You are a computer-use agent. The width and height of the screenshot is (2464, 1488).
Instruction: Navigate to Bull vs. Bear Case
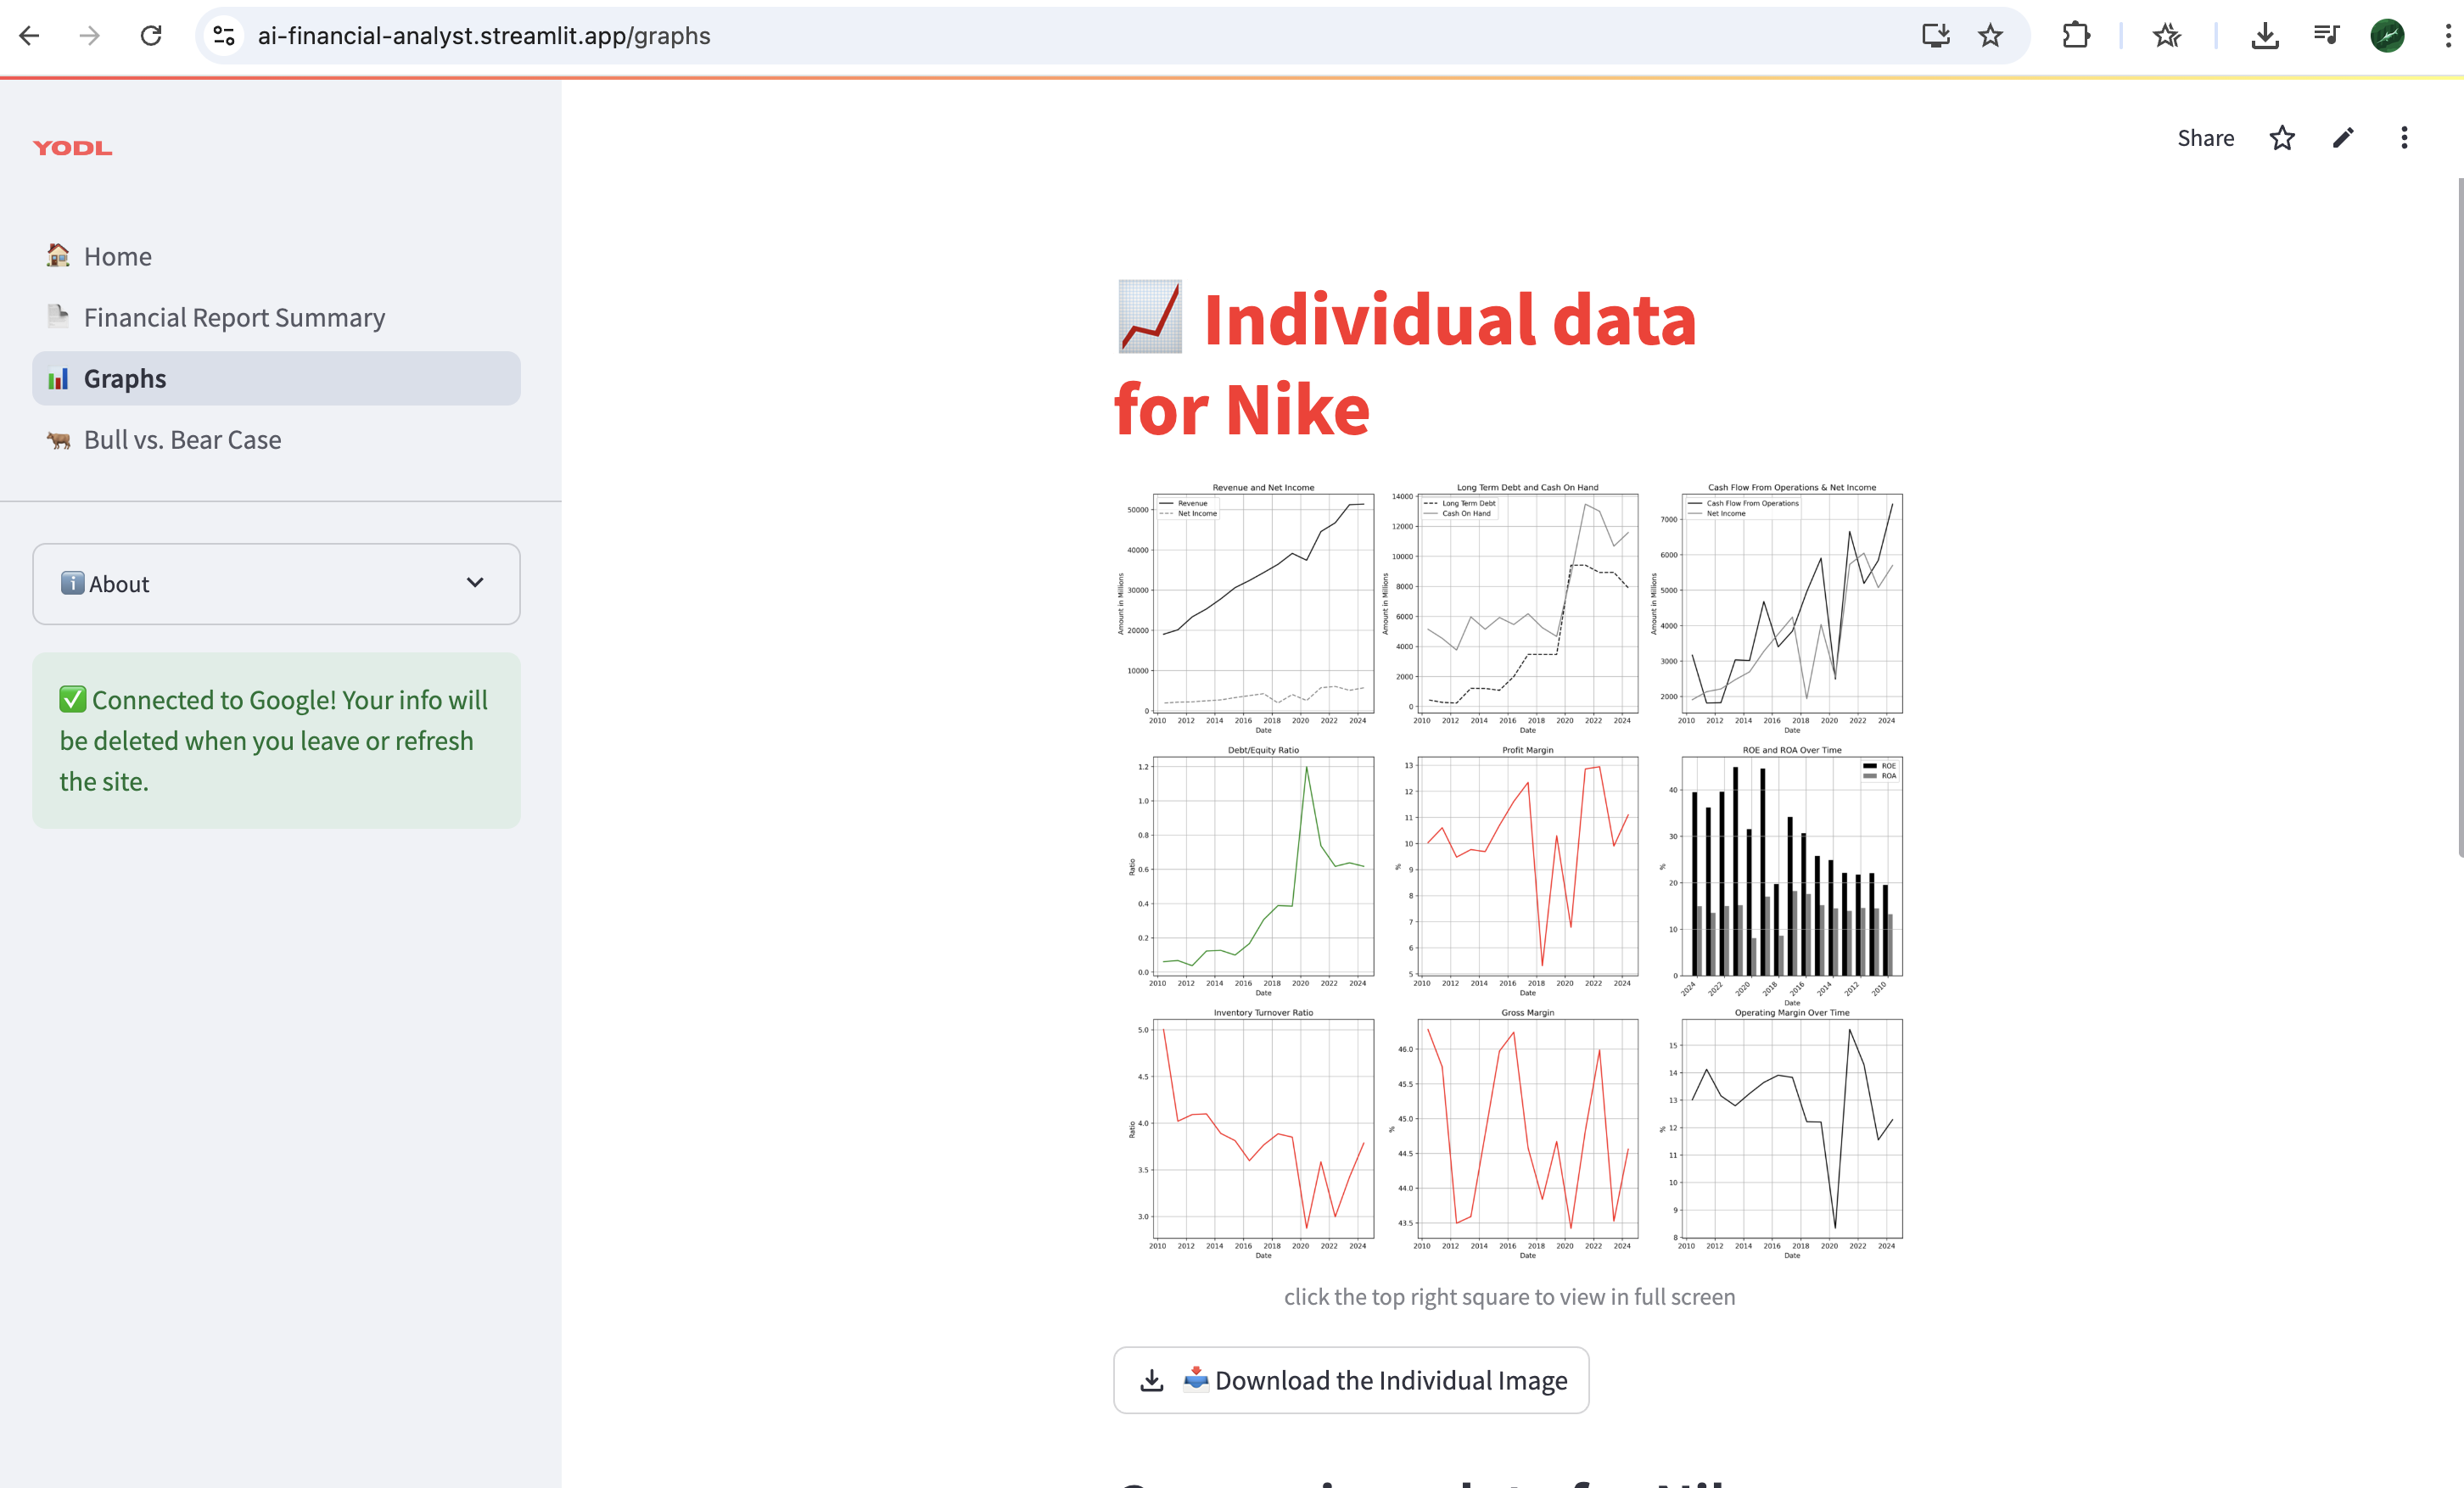click(x=182, y=440)
